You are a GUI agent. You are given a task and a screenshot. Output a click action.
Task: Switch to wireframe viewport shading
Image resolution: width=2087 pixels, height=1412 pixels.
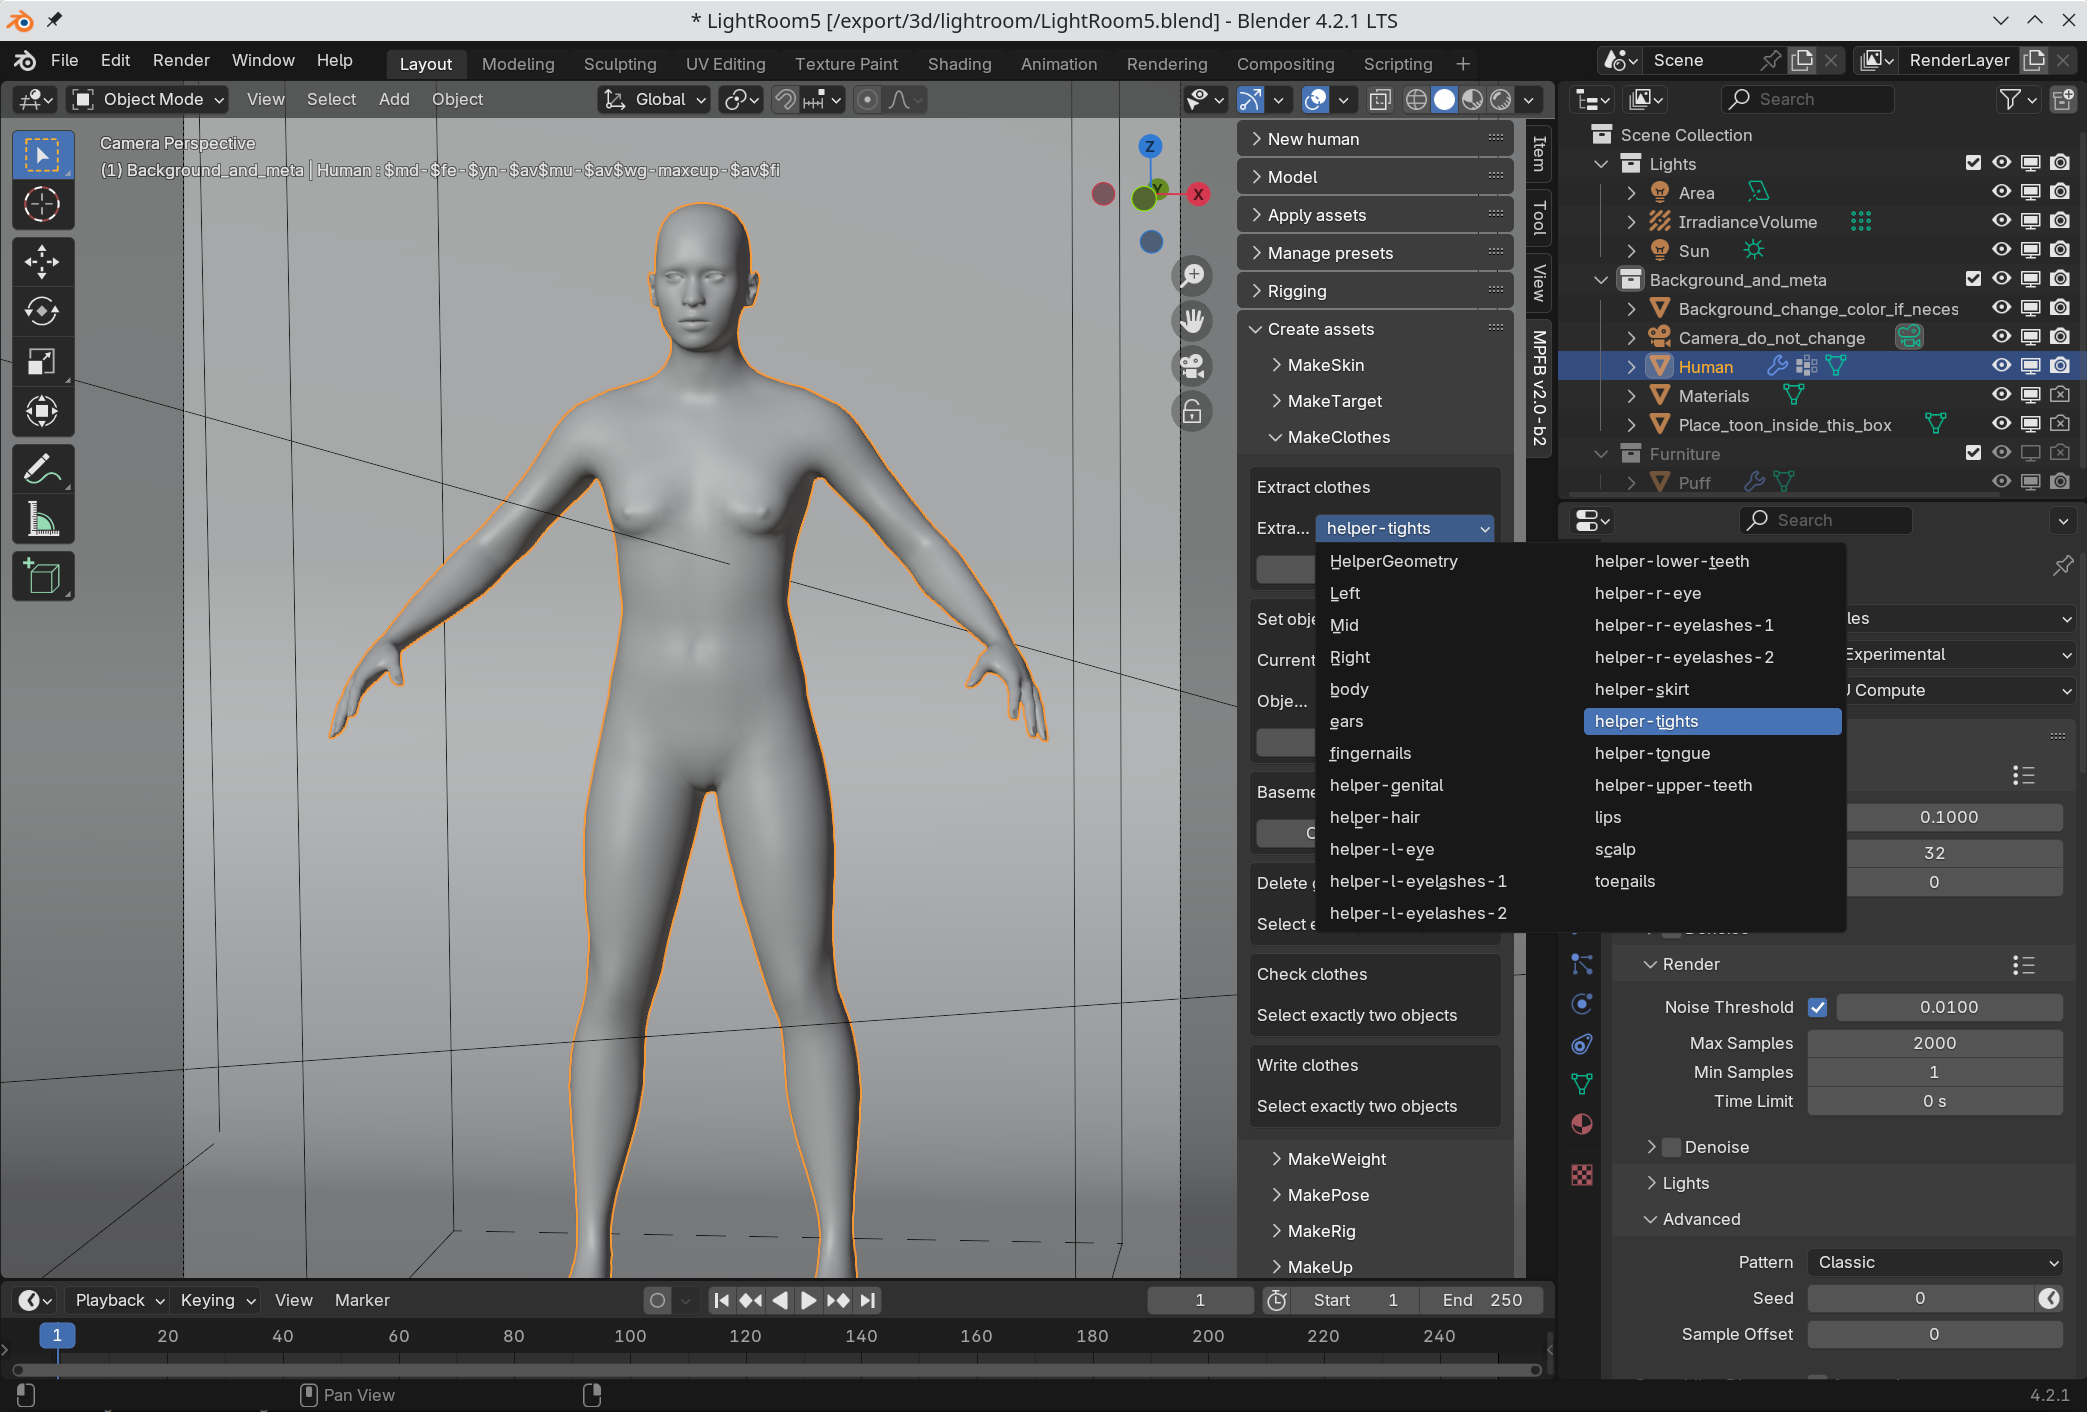tap(1416, 99)
